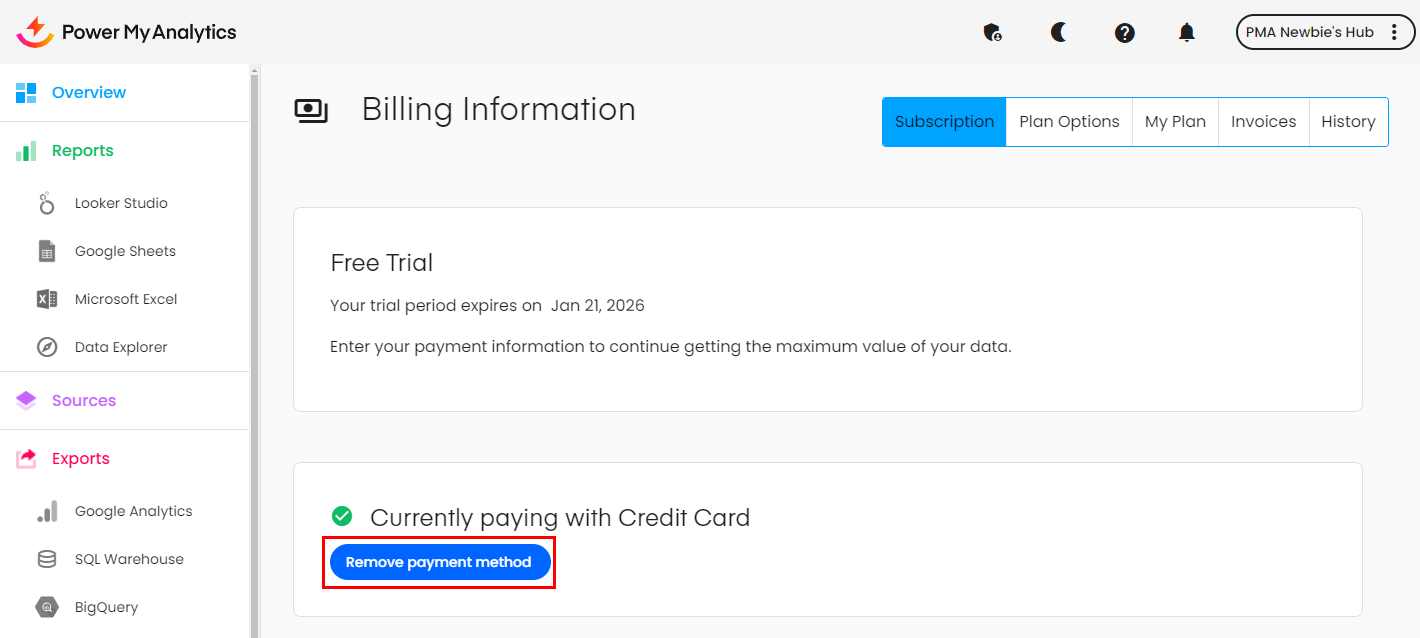
Task: Click the Microsoft Excel icon
Action: (x=47, y=299)
